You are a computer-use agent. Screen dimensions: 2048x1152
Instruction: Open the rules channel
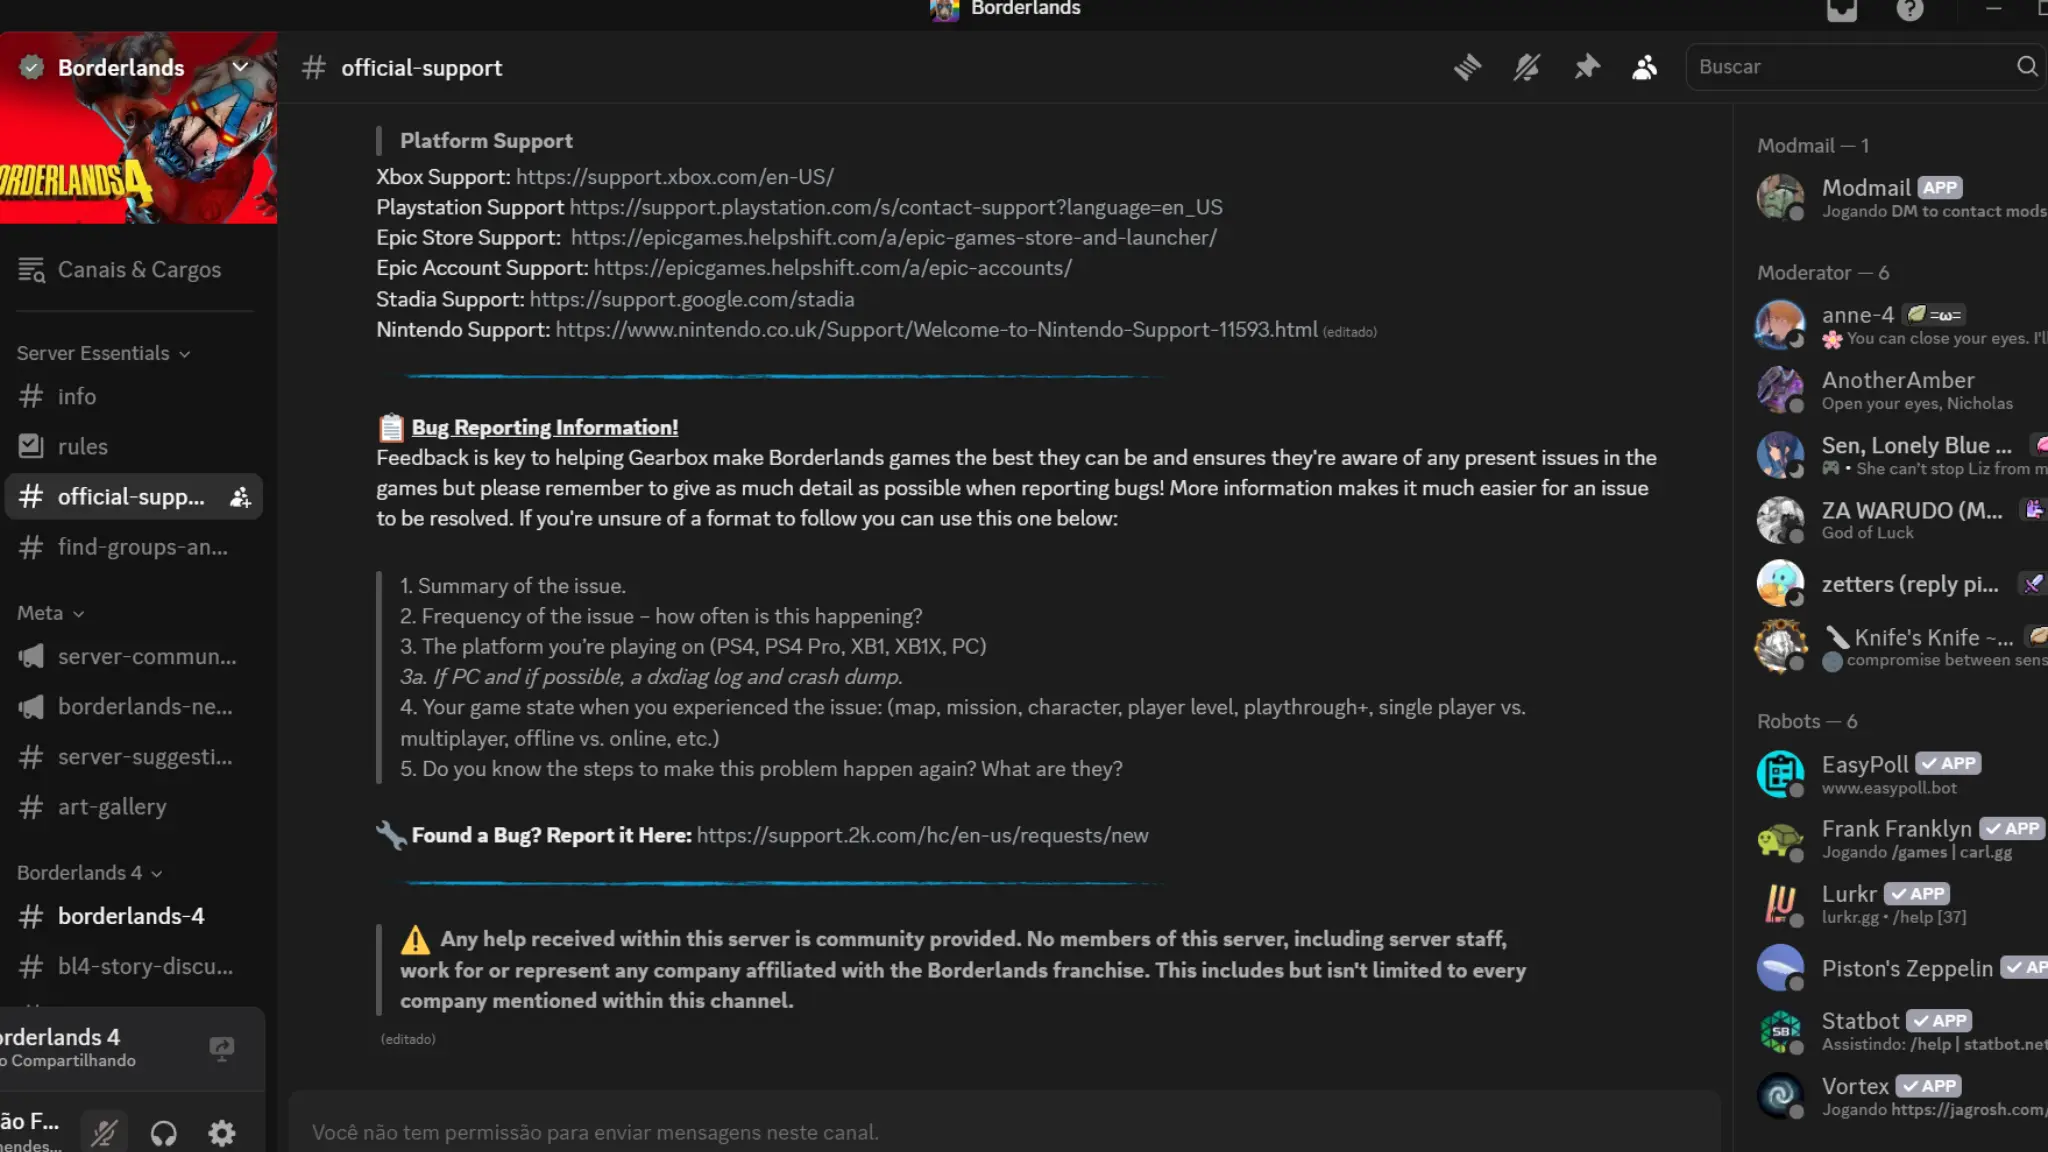(x=82, y=446)
